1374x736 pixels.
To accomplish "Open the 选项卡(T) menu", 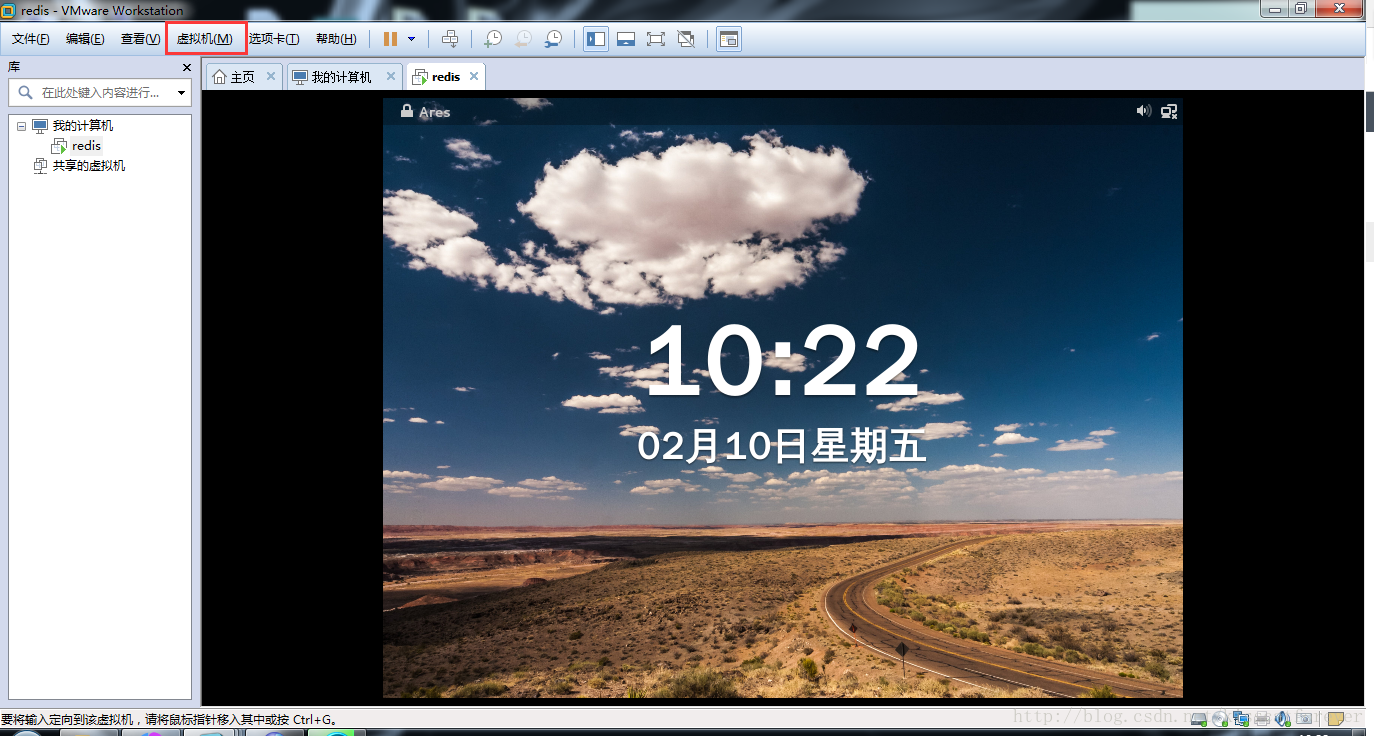I will pos(274,39).
